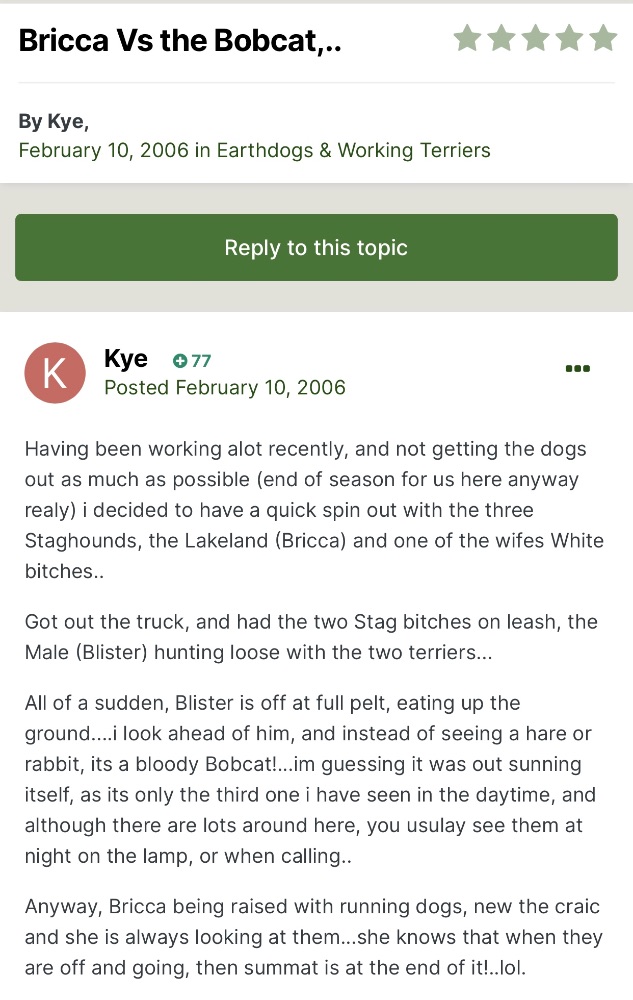The height and width of the screenshot is (1000, 633).
Task: Select the third rating star
Action: coord(535,39)
